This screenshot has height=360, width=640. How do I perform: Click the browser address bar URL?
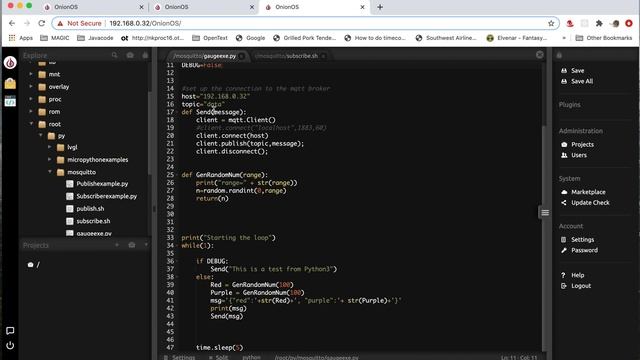pos(145,23)
